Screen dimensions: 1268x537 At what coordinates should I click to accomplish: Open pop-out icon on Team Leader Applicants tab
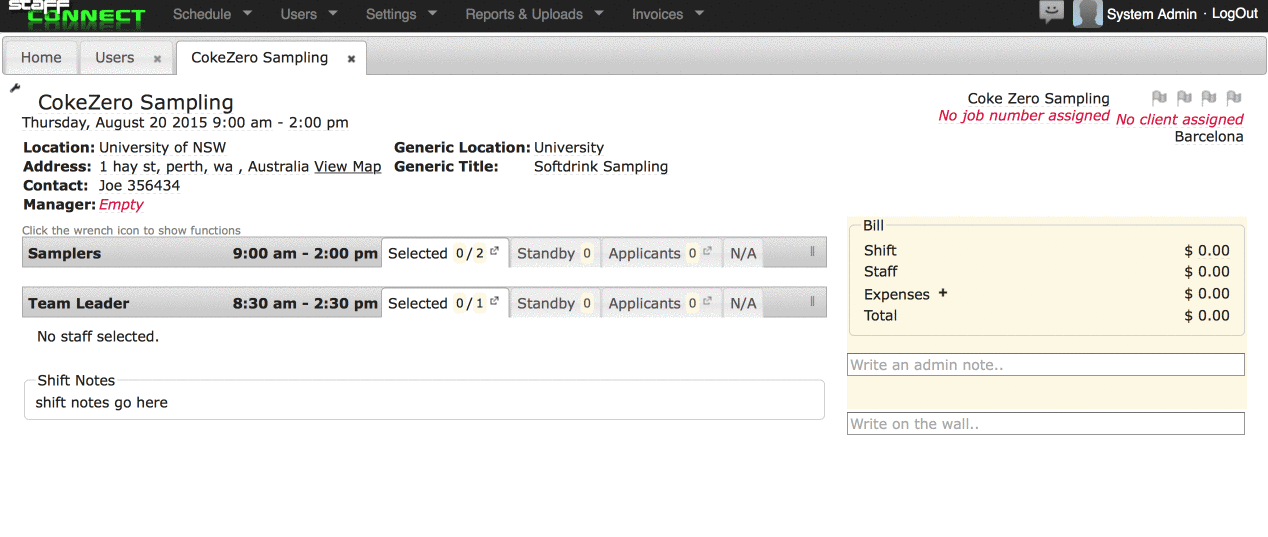click(x=707, y=302)
